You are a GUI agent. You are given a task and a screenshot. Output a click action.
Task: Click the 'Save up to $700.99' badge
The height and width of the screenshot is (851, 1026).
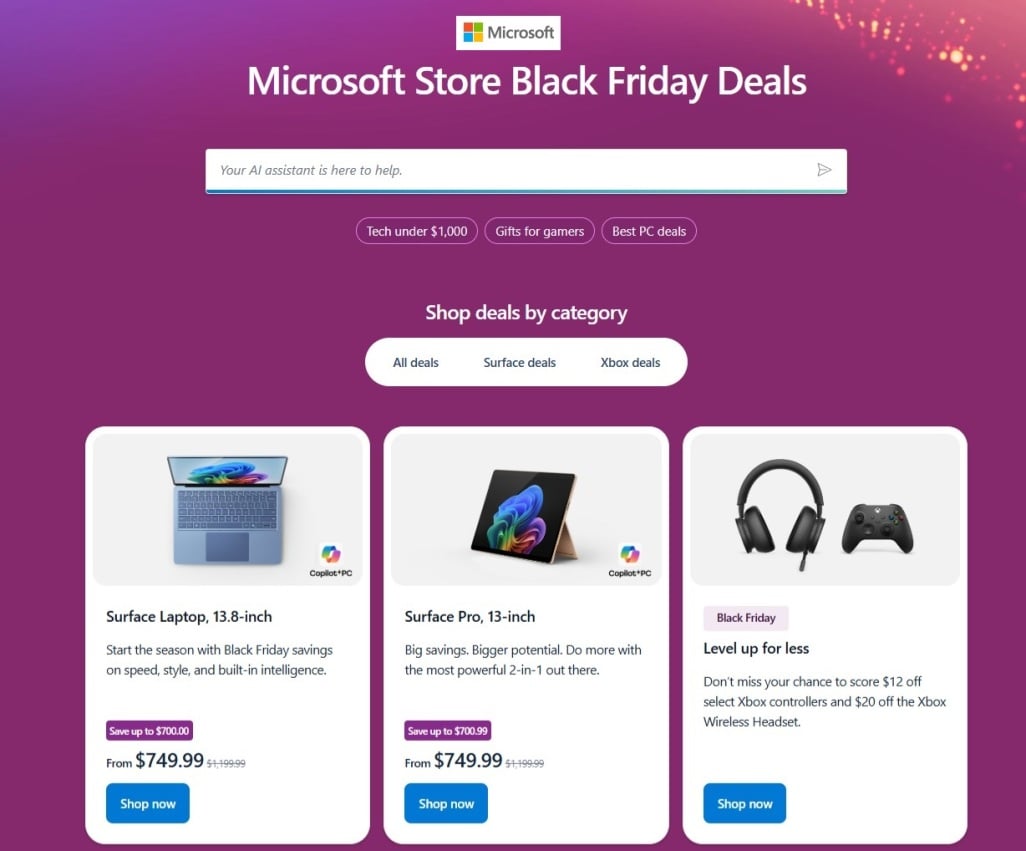pos(447,731)
